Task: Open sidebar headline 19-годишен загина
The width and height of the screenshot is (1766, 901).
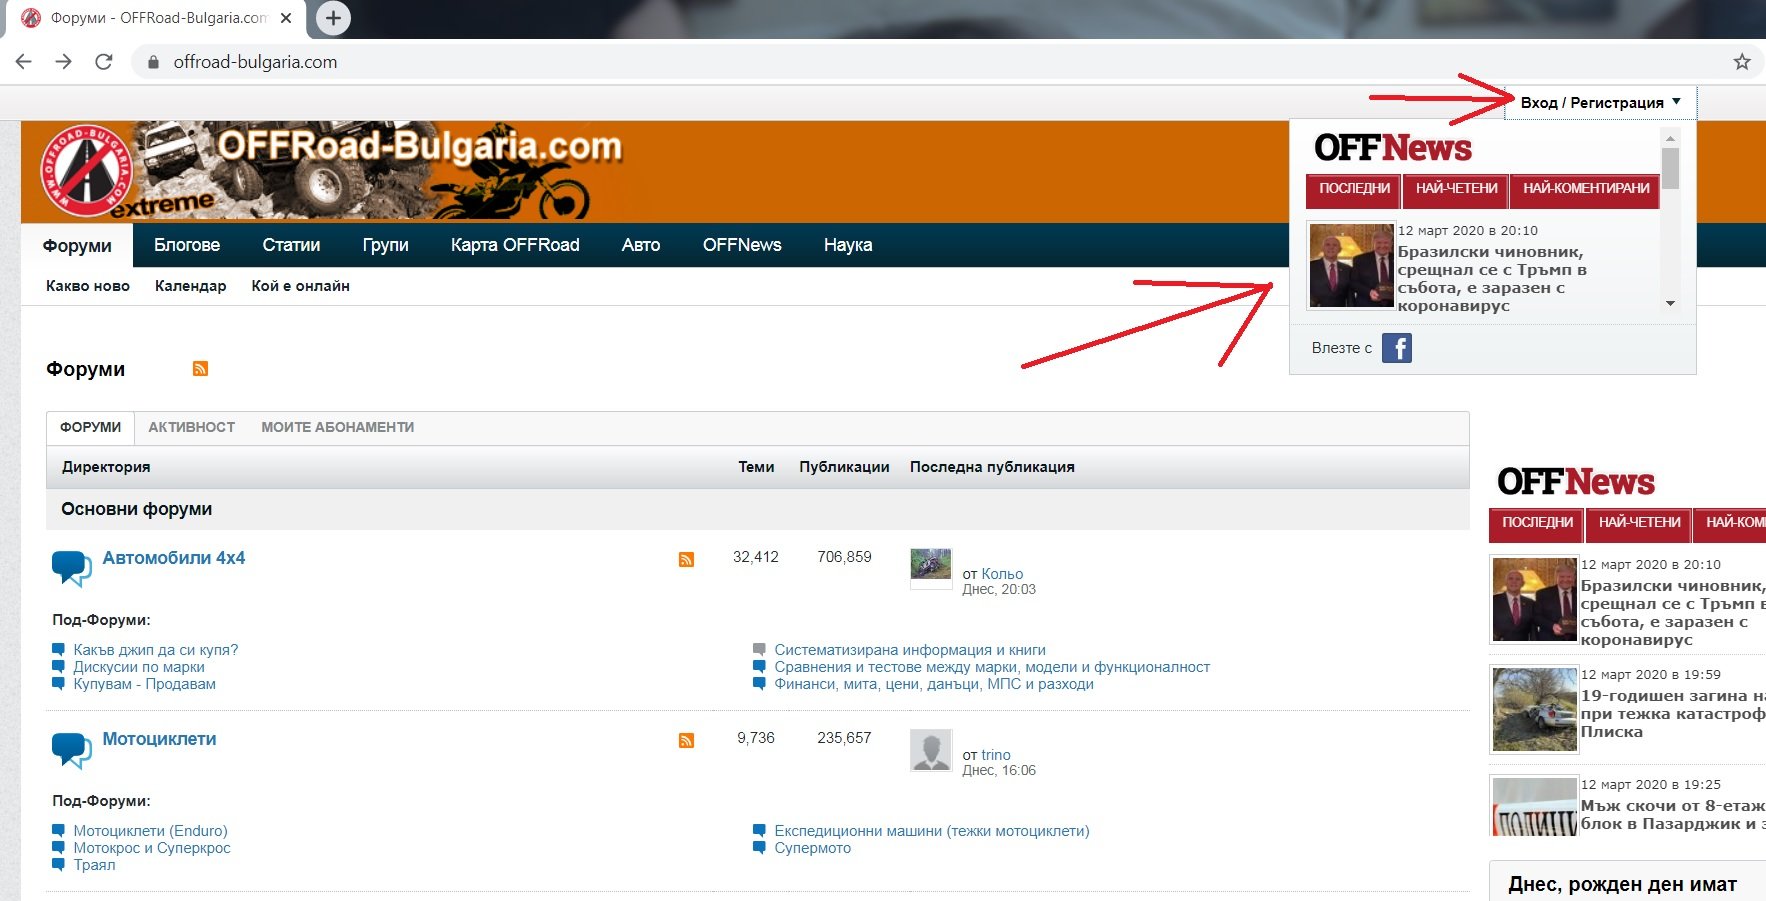Action: coord(1673,714)
